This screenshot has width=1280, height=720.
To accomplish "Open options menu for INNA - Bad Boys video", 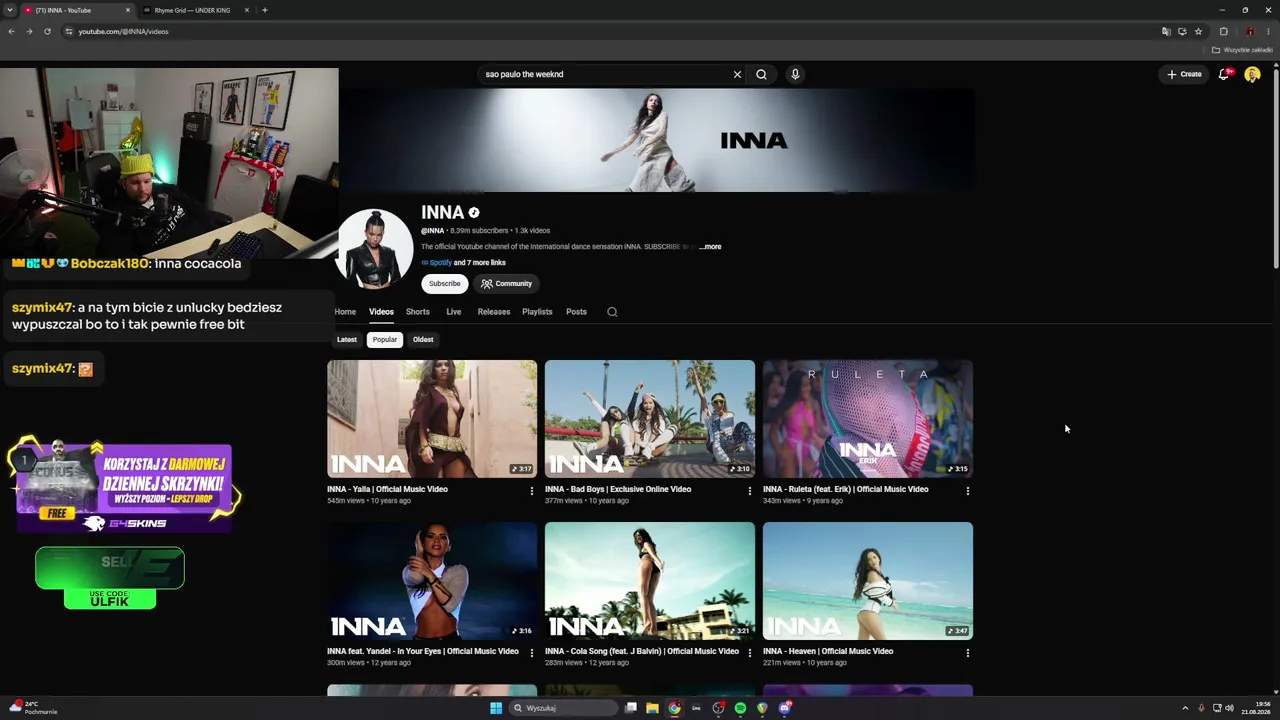I will click(x=749, y=491).
